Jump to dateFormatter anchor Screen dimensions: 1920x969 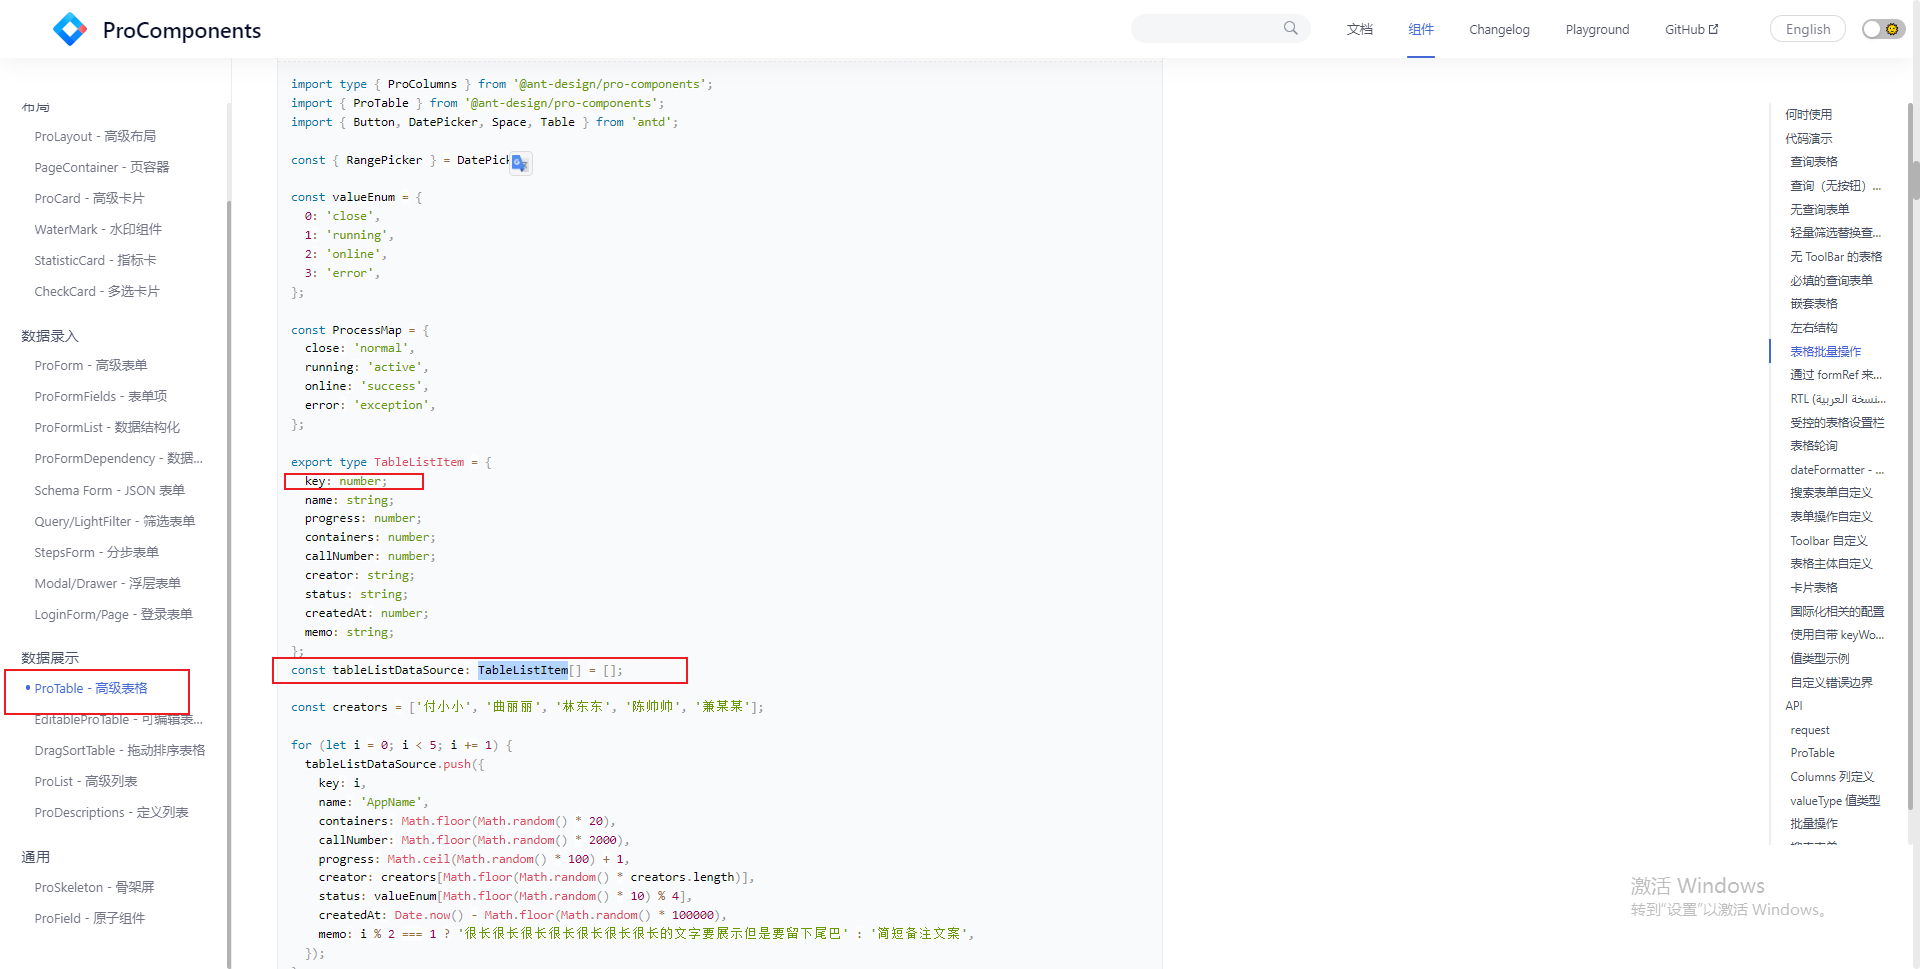tap(1837, 470)
